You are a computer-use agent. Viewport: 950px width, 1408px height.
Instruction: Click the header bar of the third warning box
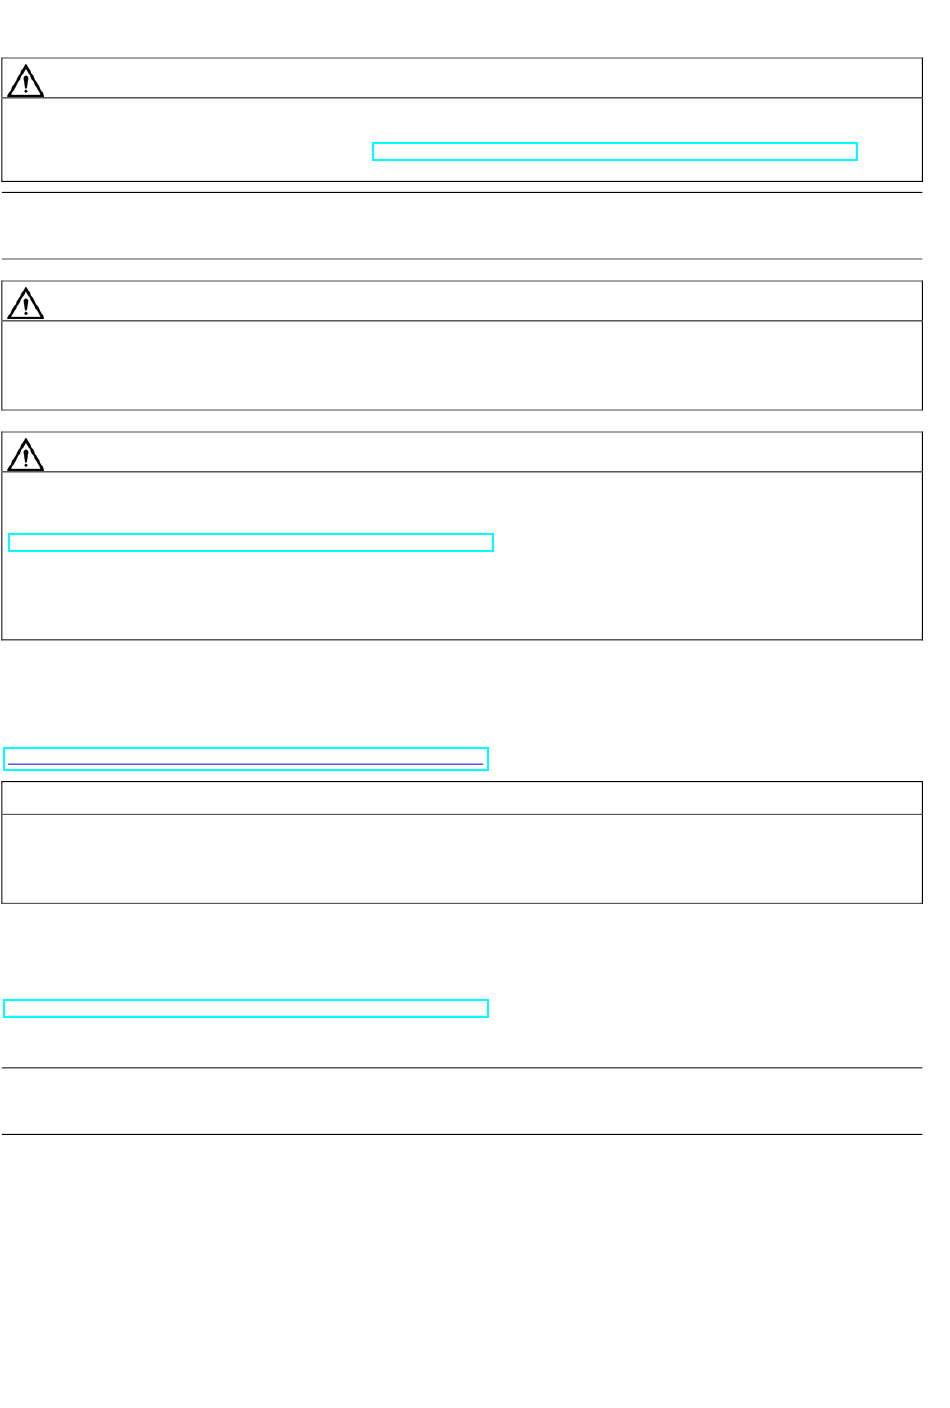[x=462, y=452]
